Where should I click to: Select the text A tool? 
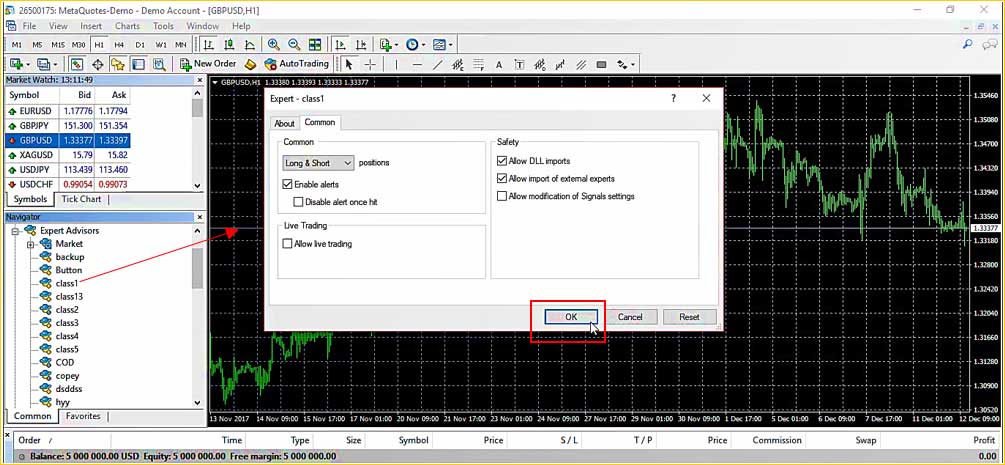point(499,64)
